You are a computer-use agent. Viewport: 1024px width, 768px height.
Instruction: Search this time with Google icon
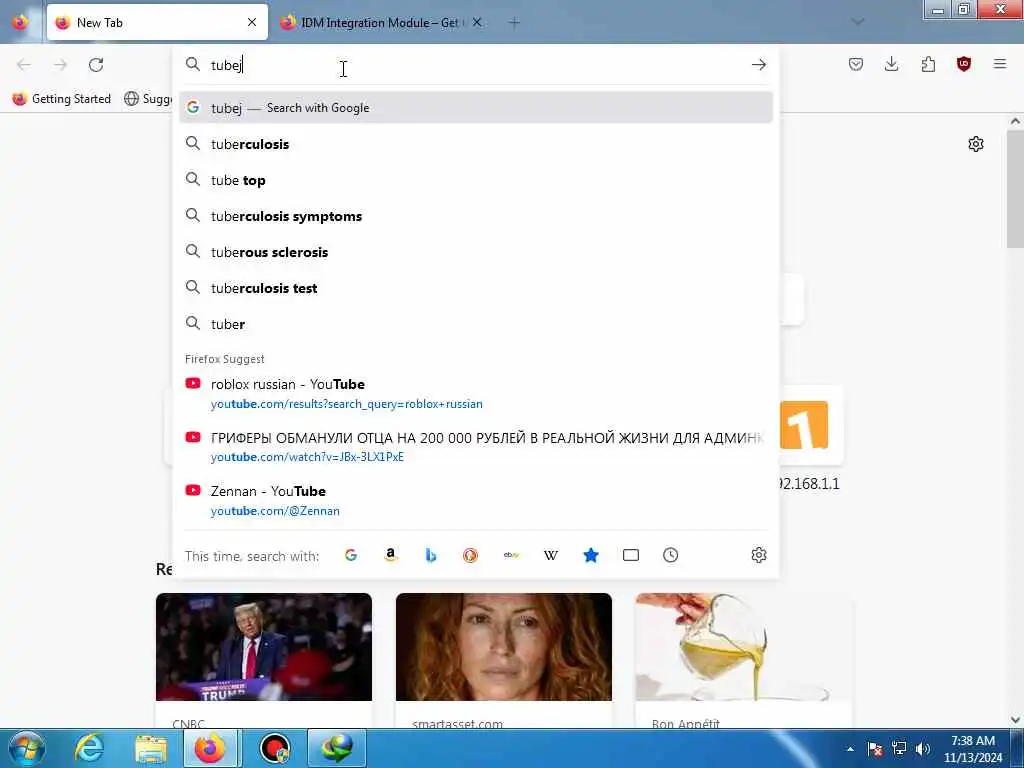click(351, 555)
